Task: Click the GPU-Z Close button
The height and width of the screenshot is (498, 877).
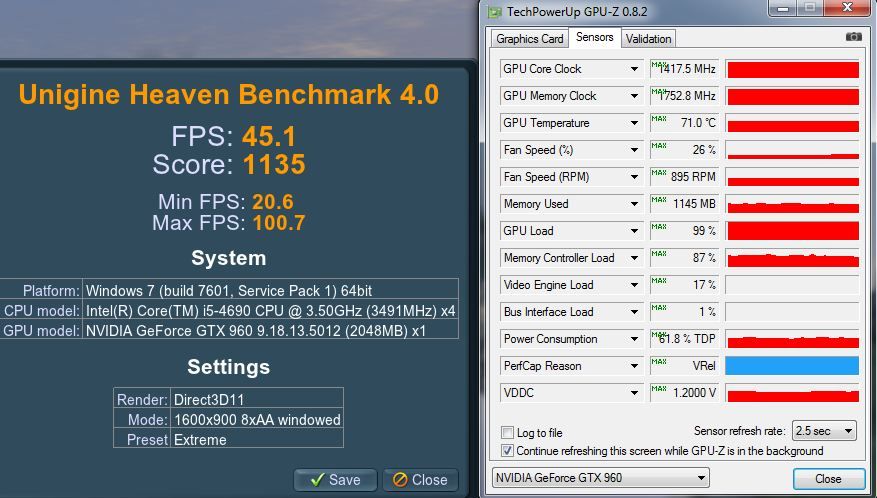Action: (828, 478)
